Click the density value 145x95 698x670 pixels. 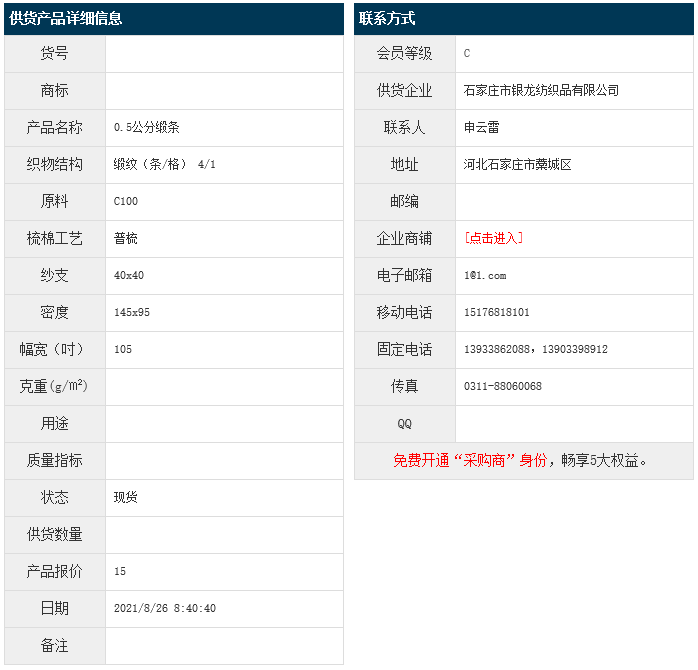point(132,312)
